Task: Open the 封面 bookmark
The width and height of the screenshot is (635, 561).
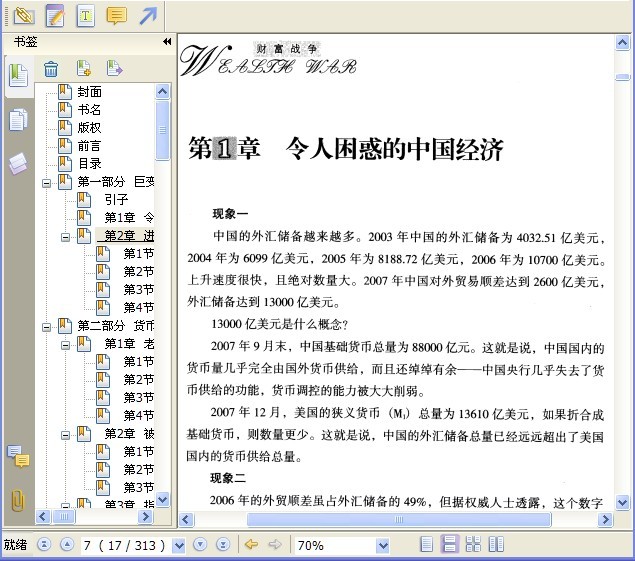Action: click(89, 92)
